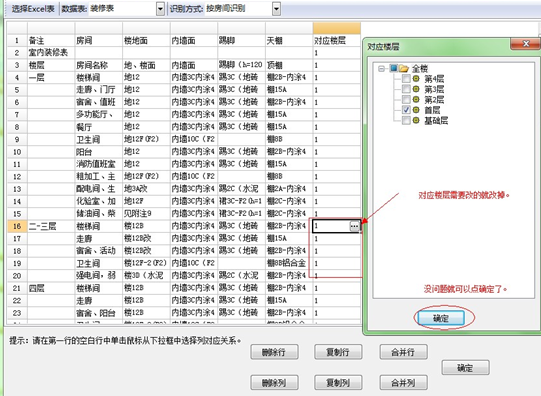Image resolution: width=541 pixels, height=396 pixels.
Task: Click the 四层 cell in row 21
Action: click(x=51, y=288)
